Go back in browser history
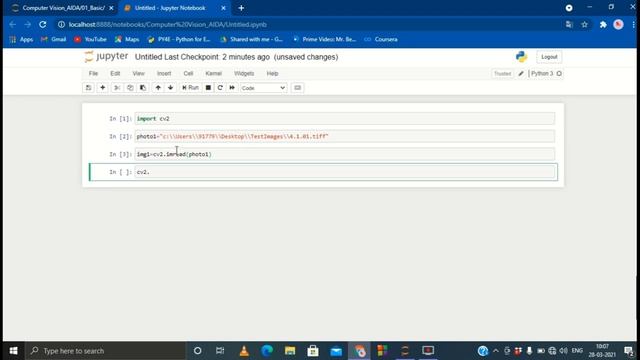 click(13, 24)
